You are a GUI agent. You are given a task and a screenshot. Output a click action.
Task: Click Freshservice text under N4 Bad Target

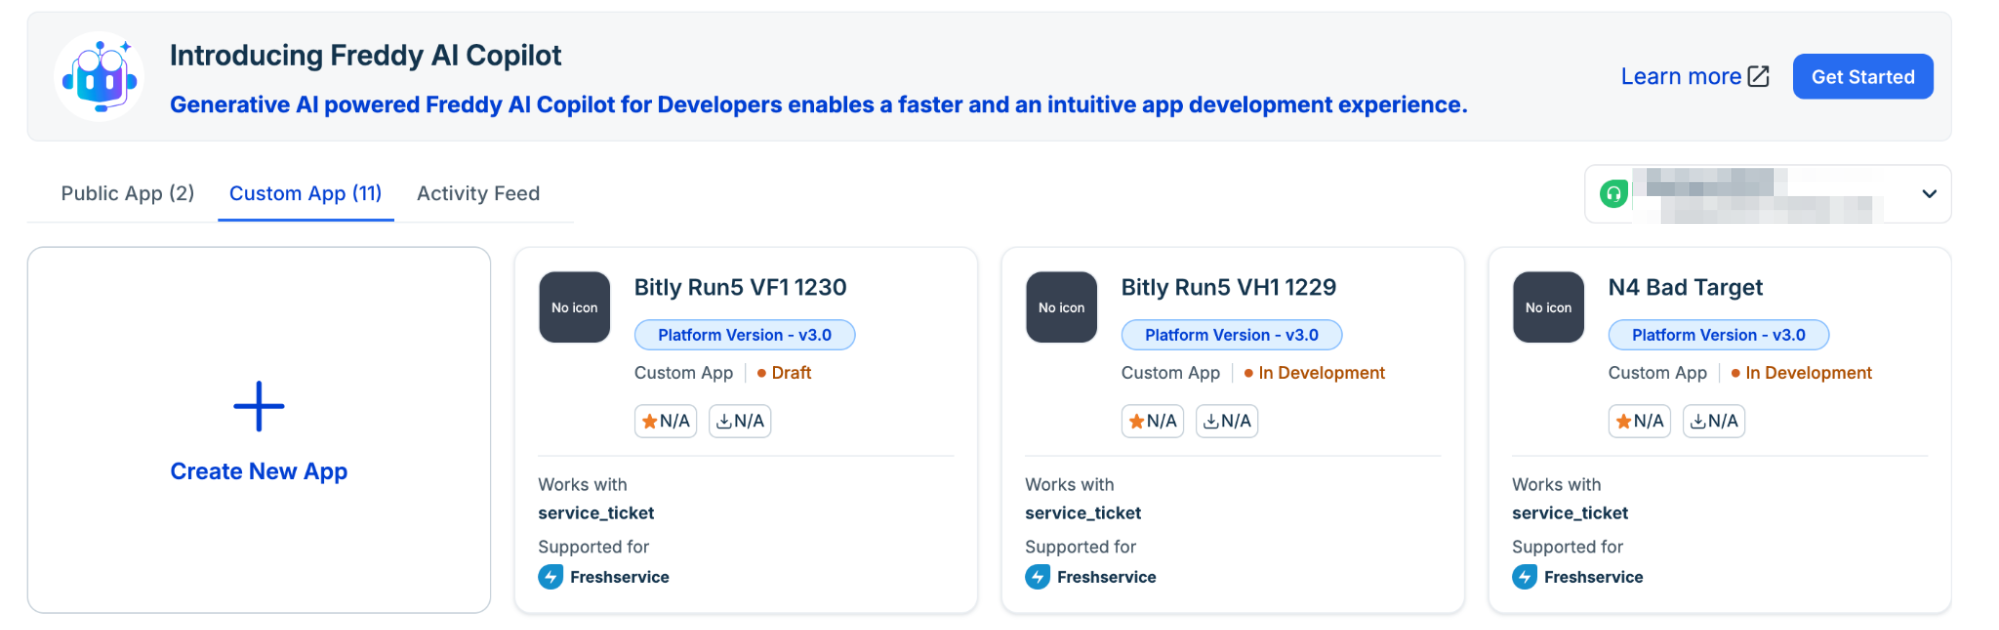1594,577
